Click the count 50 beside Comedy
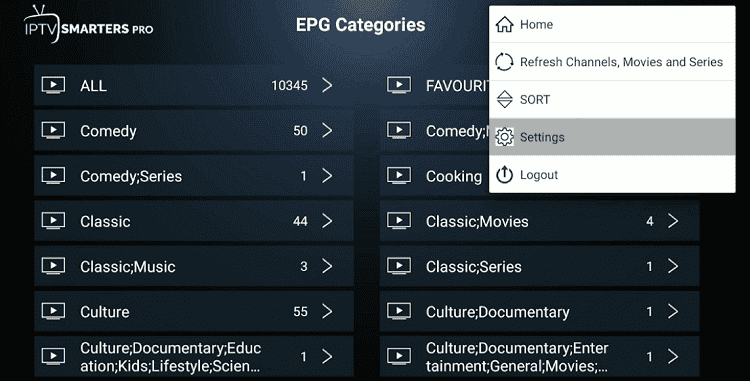Image resolution: width=750 pixels, height=381 pixels. (x=300, y=131)
